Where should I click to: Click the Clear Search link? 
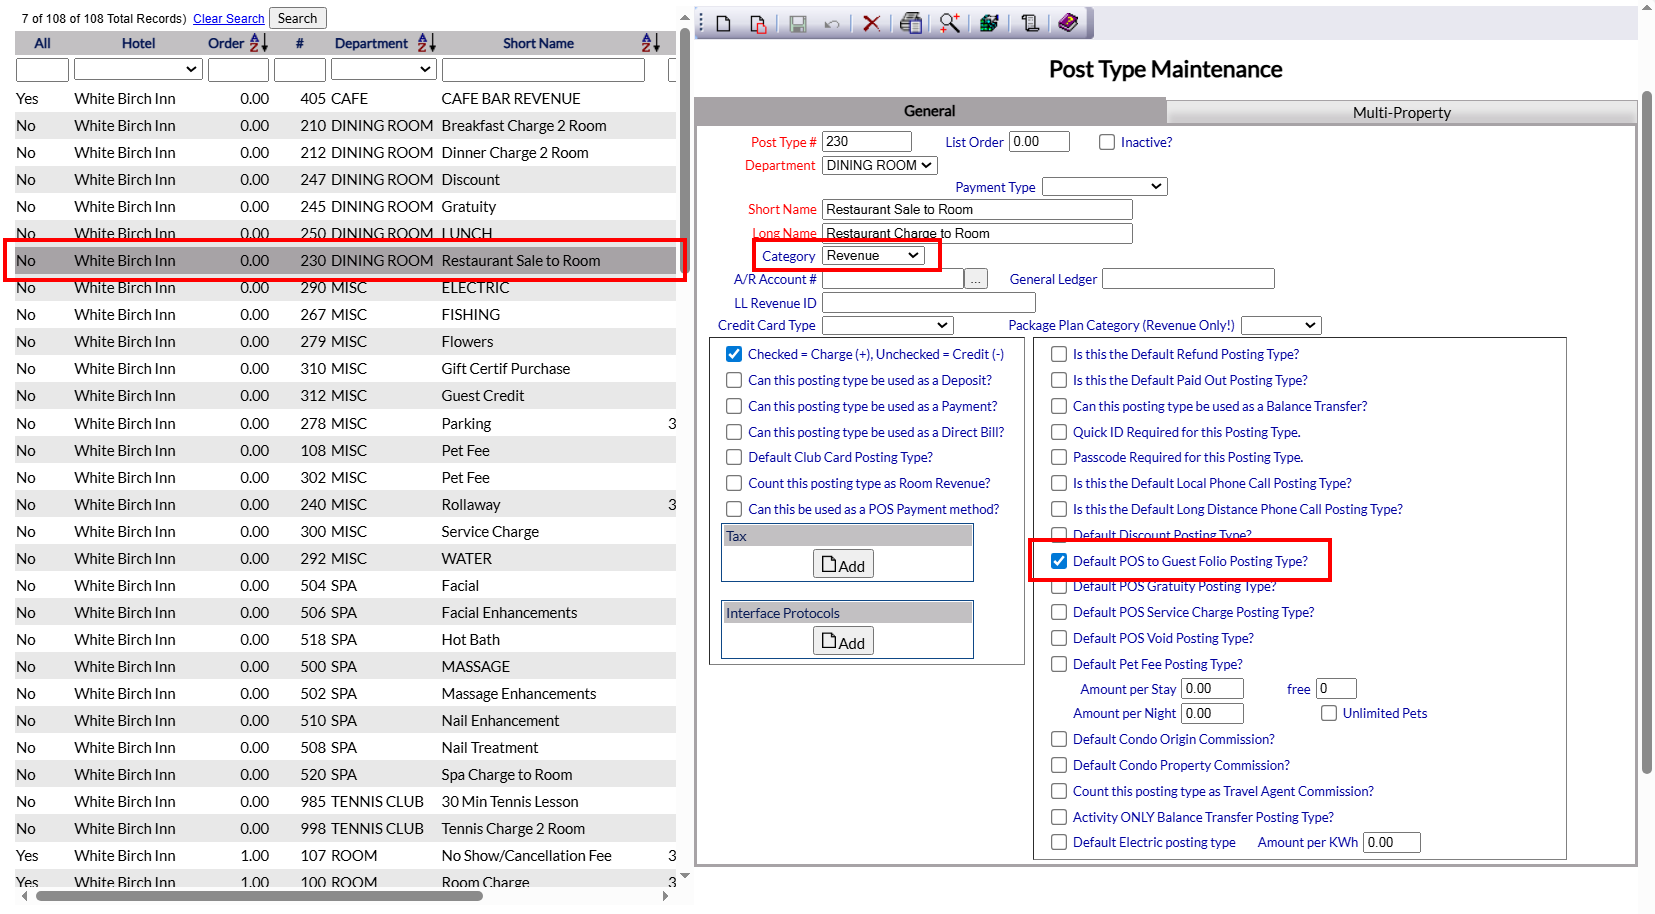[x=229, y=19]
